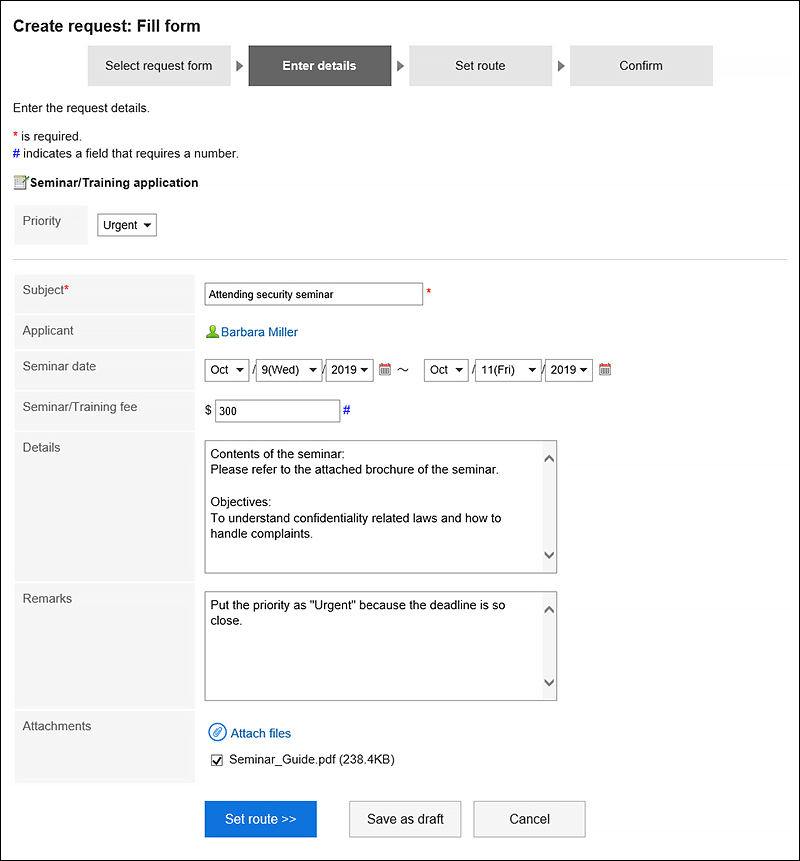
Task: Open the end day dropdown showing 11(Fri)
Action: pyautogui.click(x=508, y=370)
